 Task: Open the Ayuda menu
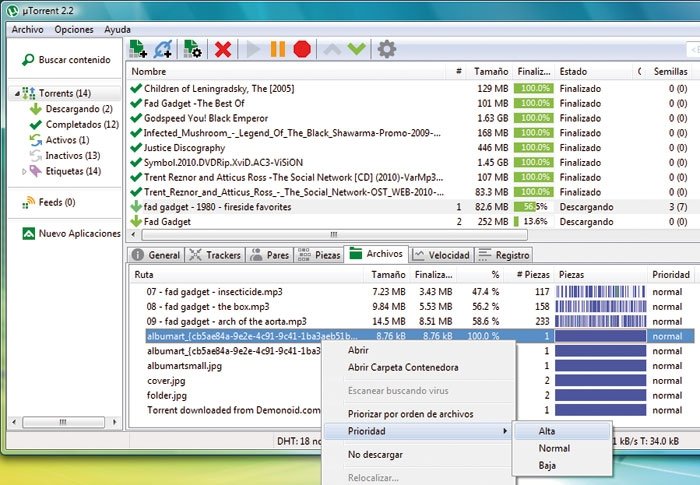click(117, 29)
